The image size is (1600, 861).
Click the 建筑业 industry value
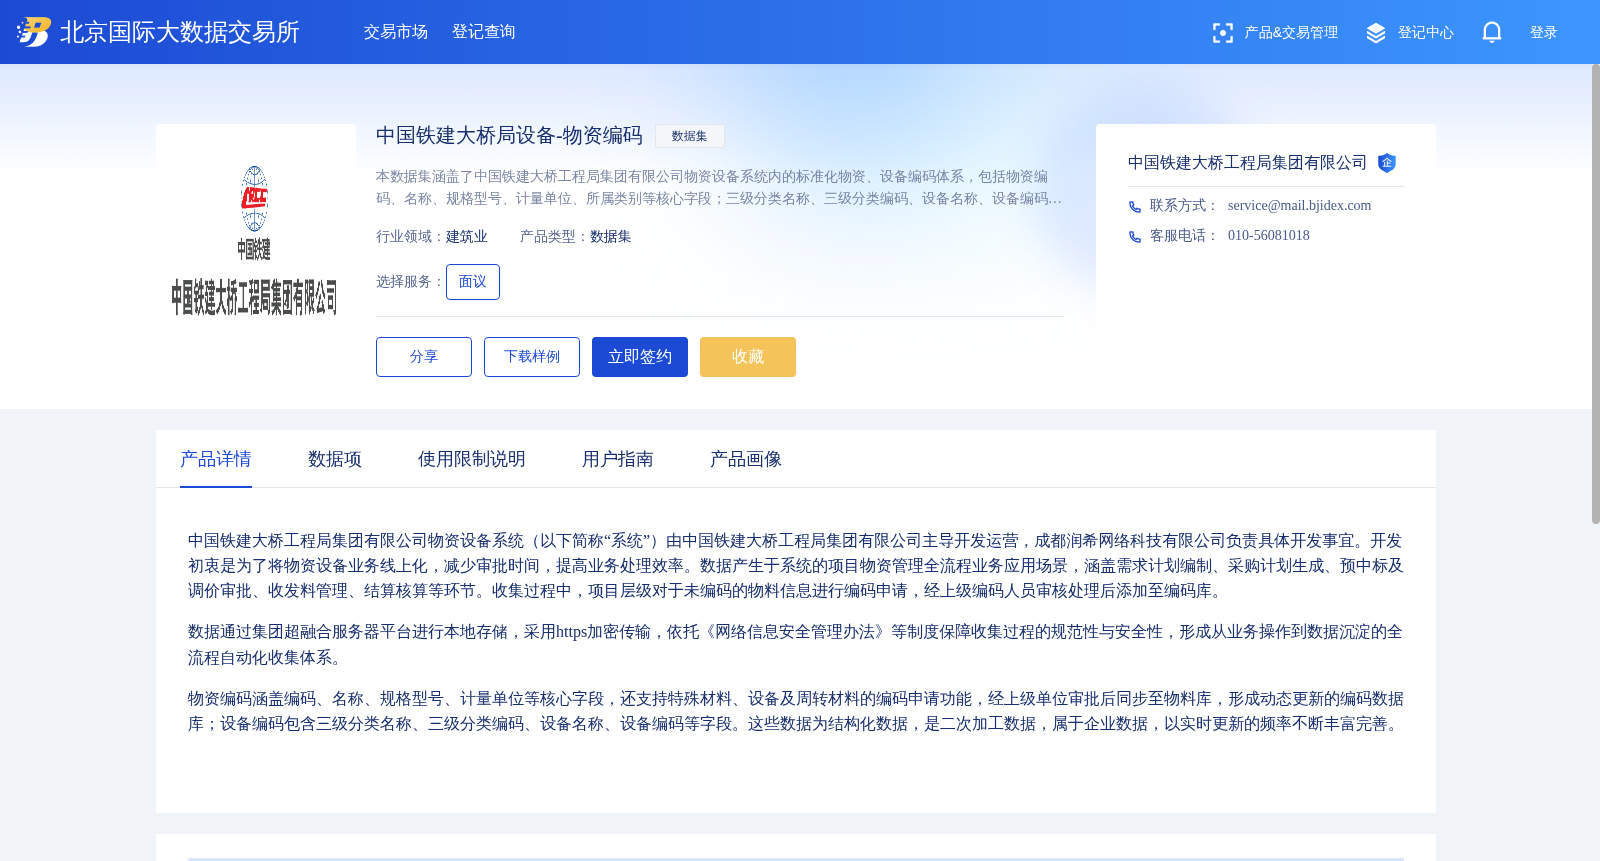467,237
